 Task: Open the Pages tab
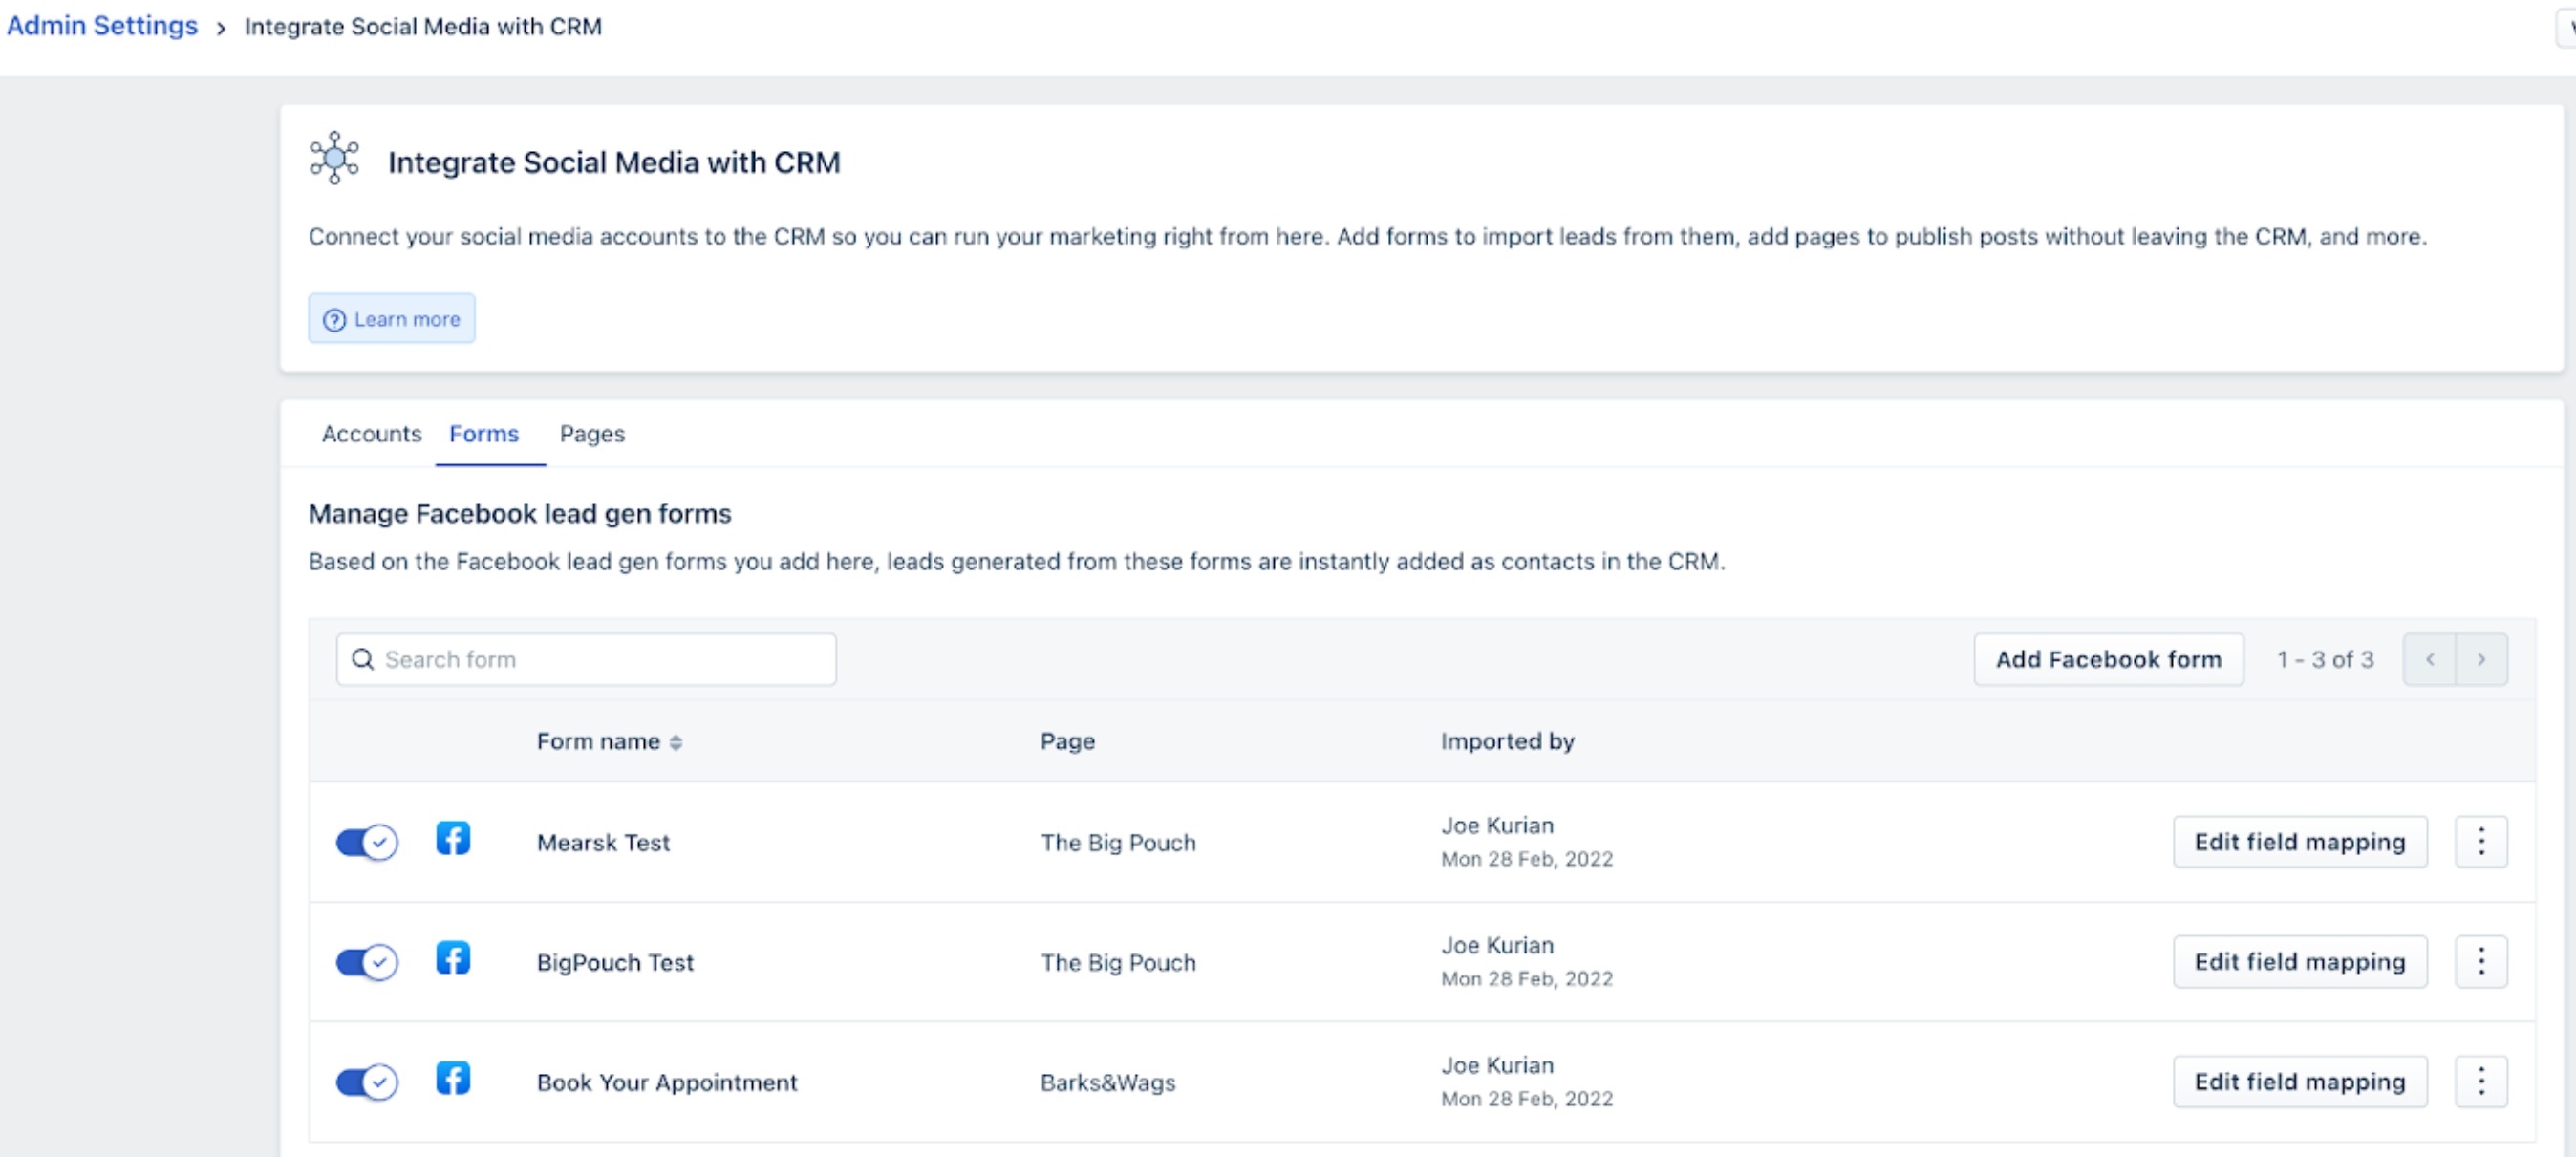pos(592,434)
